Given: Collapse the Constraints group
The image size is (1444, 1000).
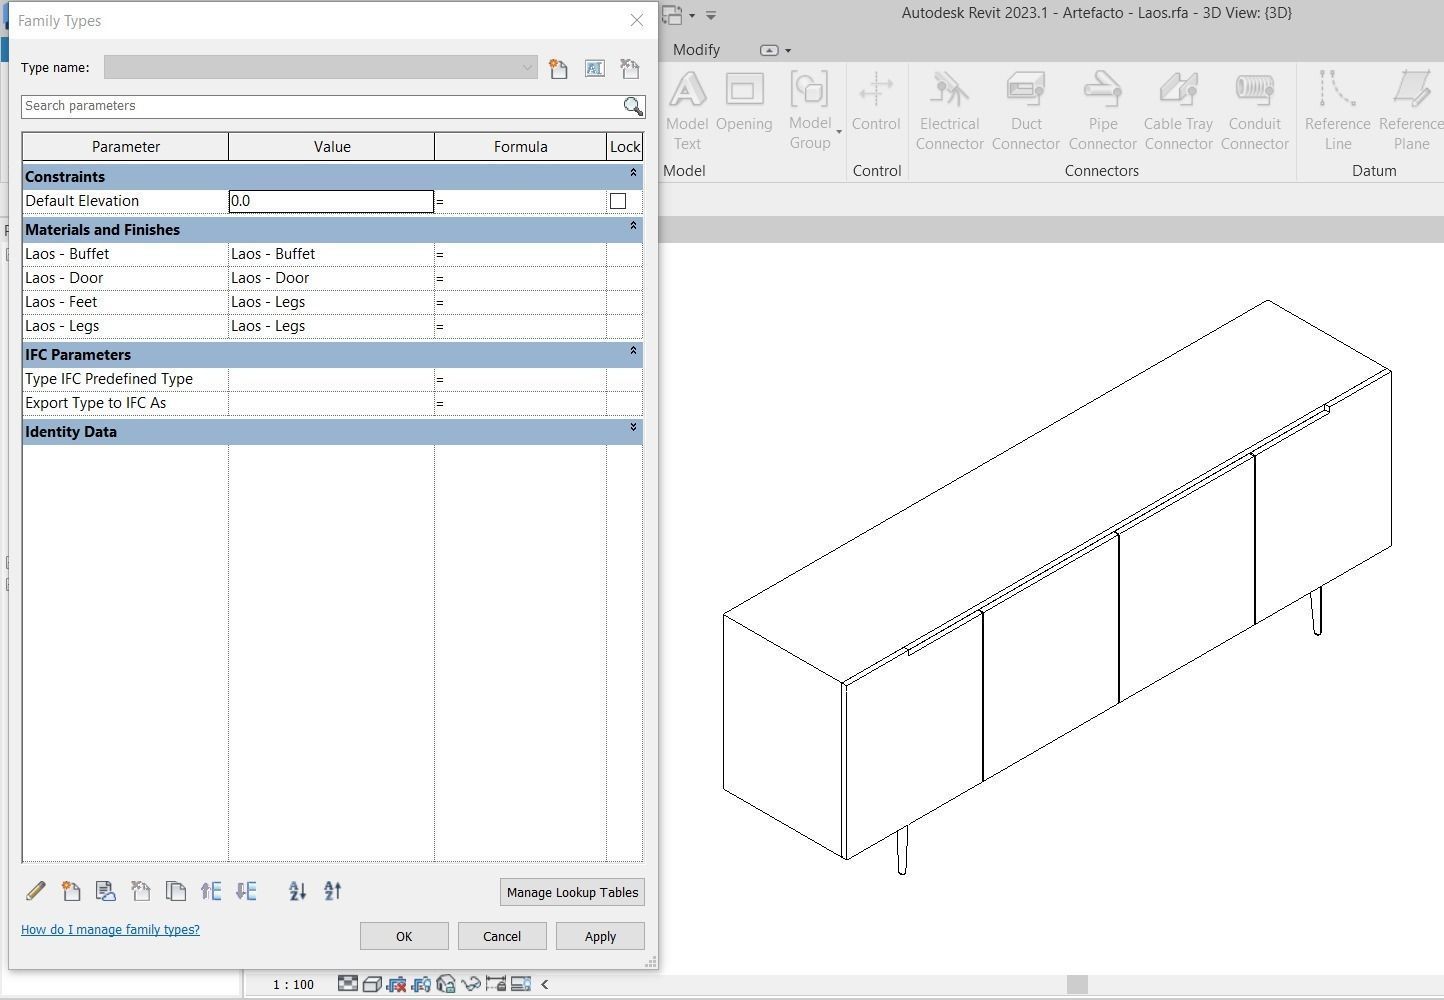Looking at the screenshot, I should point(633,173).
